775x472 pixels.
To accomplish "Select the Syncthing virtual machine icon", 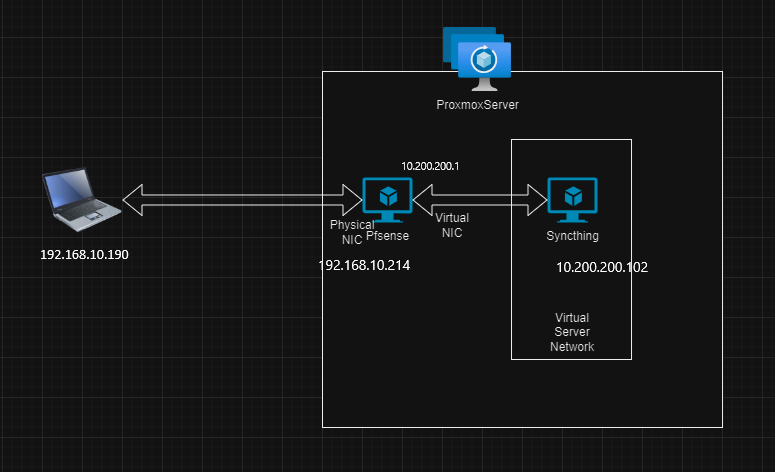I will (572, 200).
